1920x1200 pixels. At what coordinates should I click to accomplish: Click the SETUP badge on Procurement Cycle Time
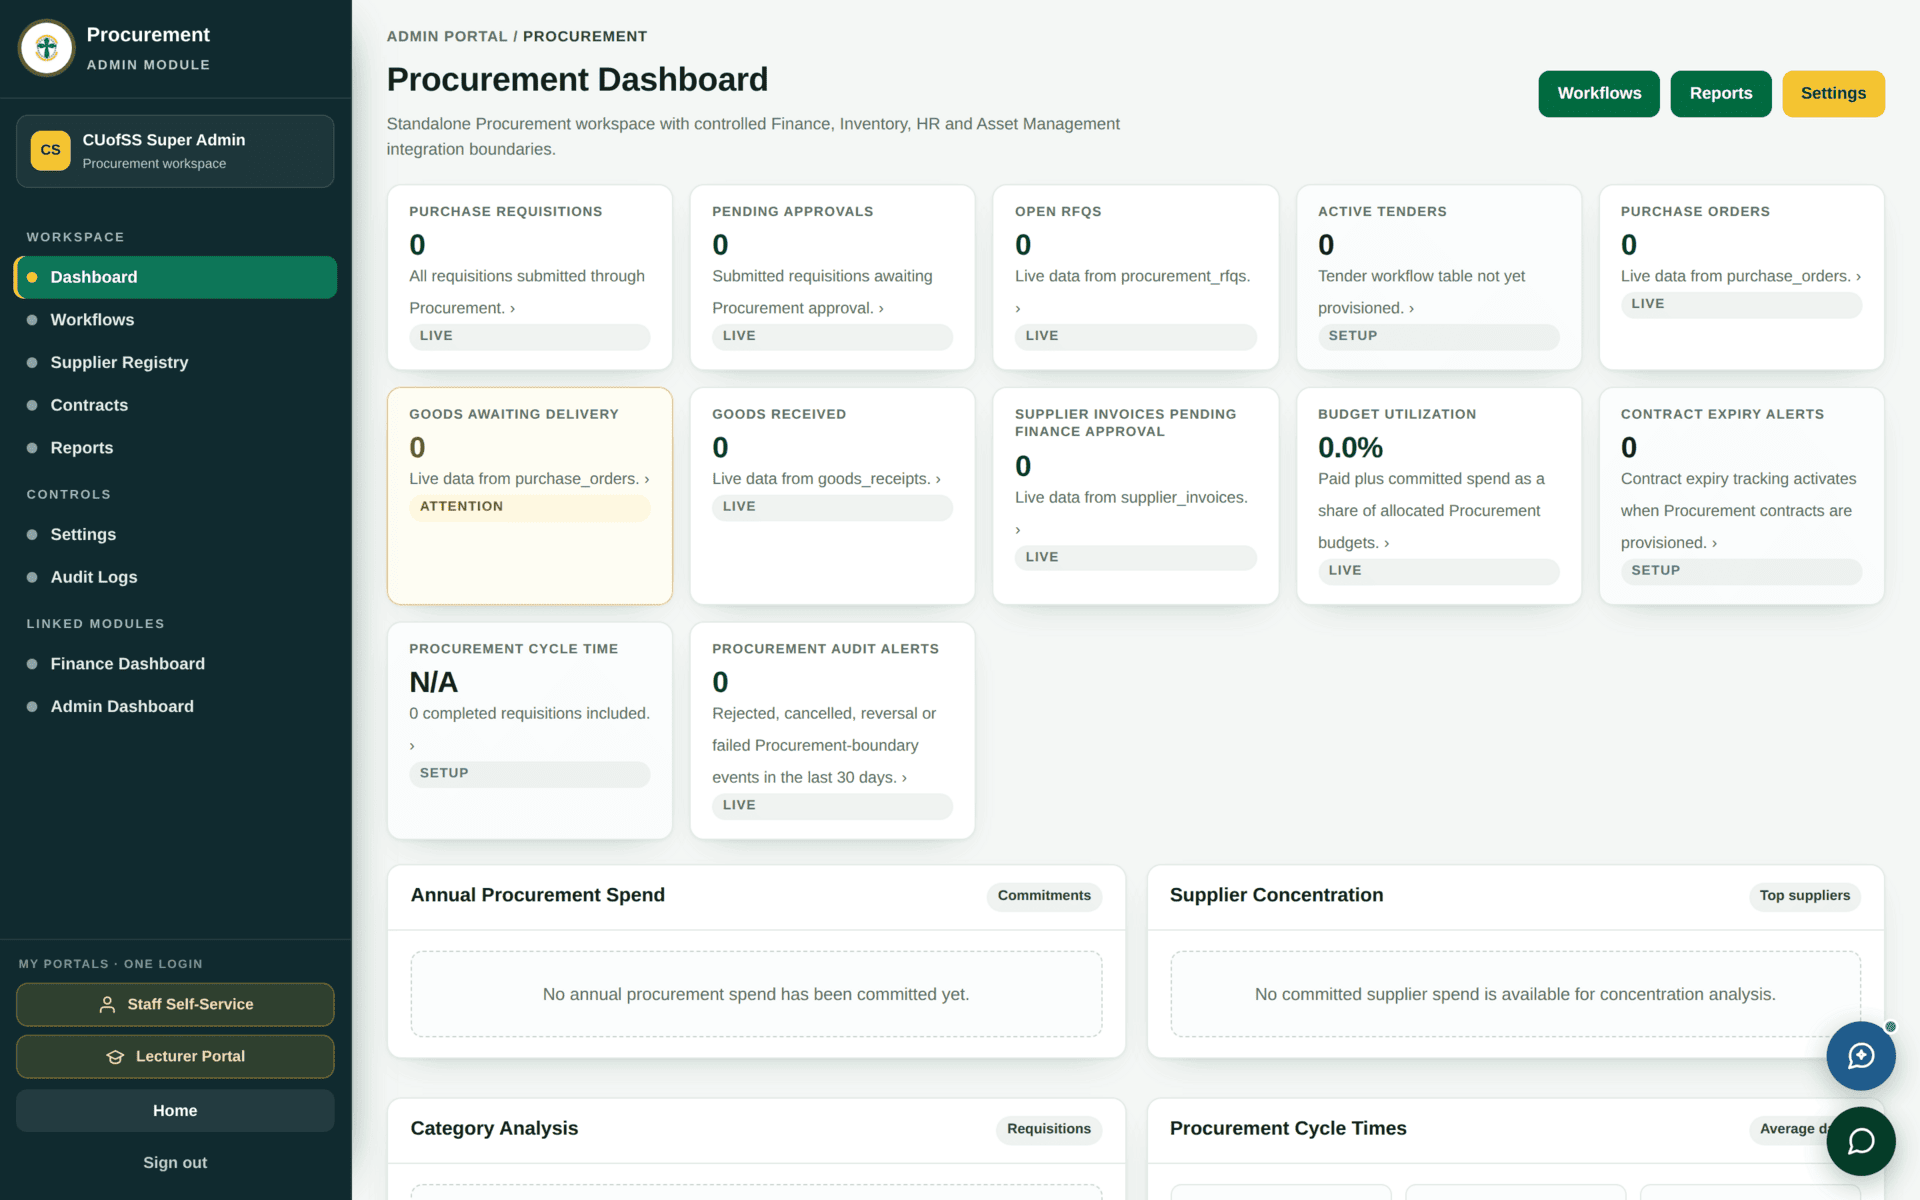coord(530,774)
